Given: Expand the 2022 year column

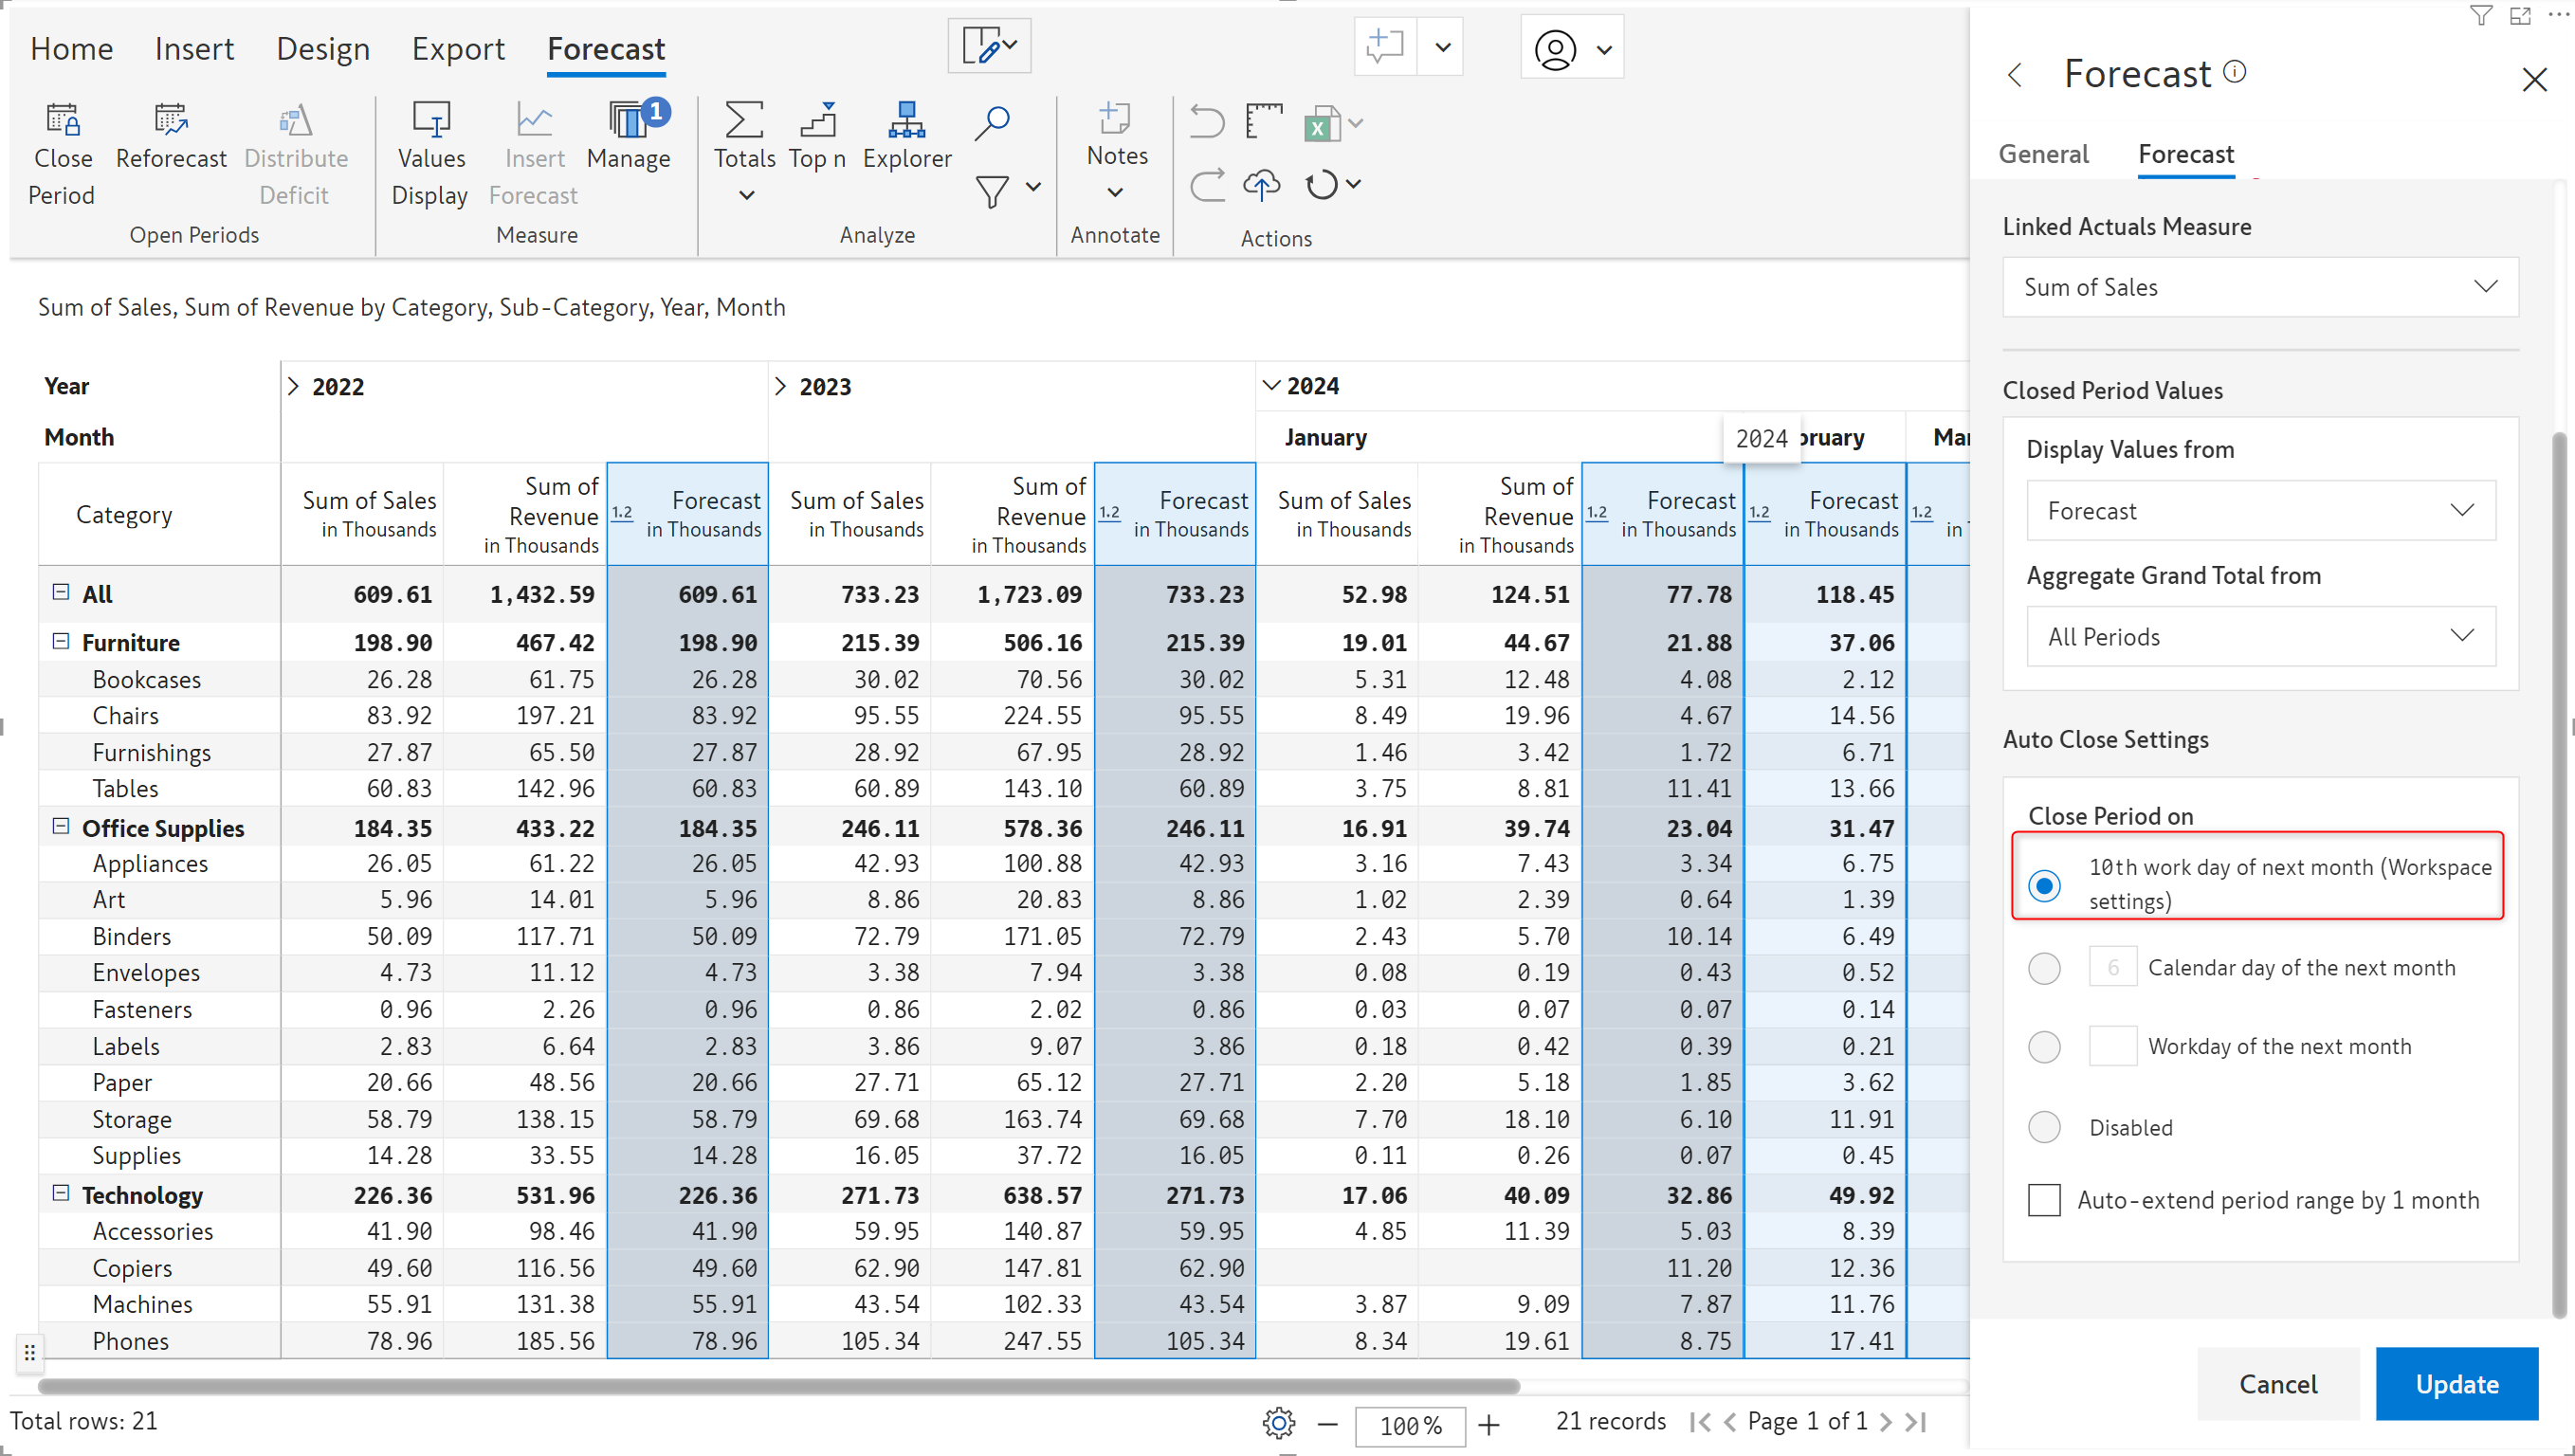Looking at the screenshot, I should (293, 387).
